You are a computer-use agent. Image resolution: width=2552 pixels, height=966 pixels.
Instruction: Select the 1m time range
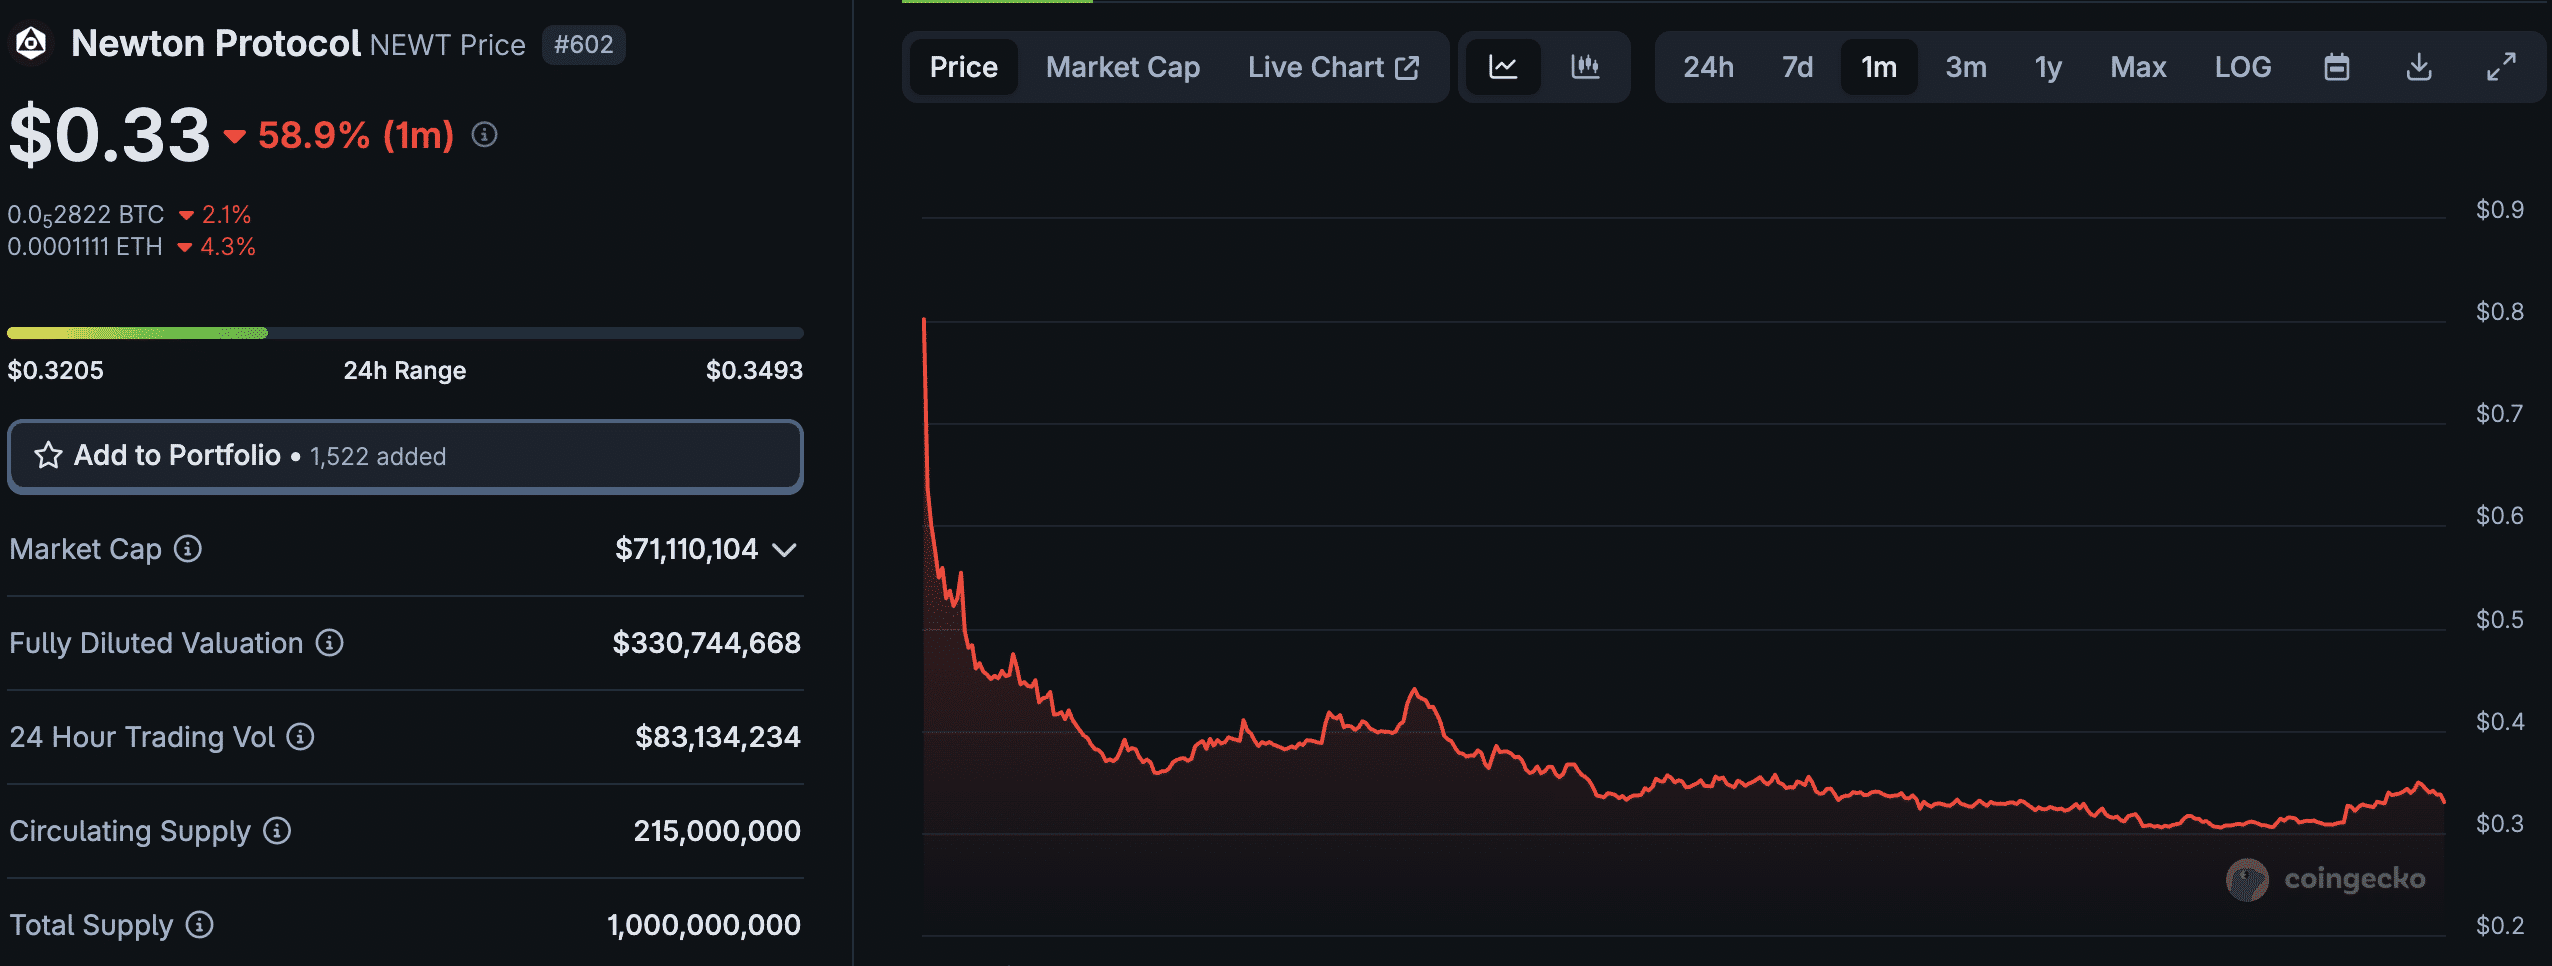(x=1879, y=67)
